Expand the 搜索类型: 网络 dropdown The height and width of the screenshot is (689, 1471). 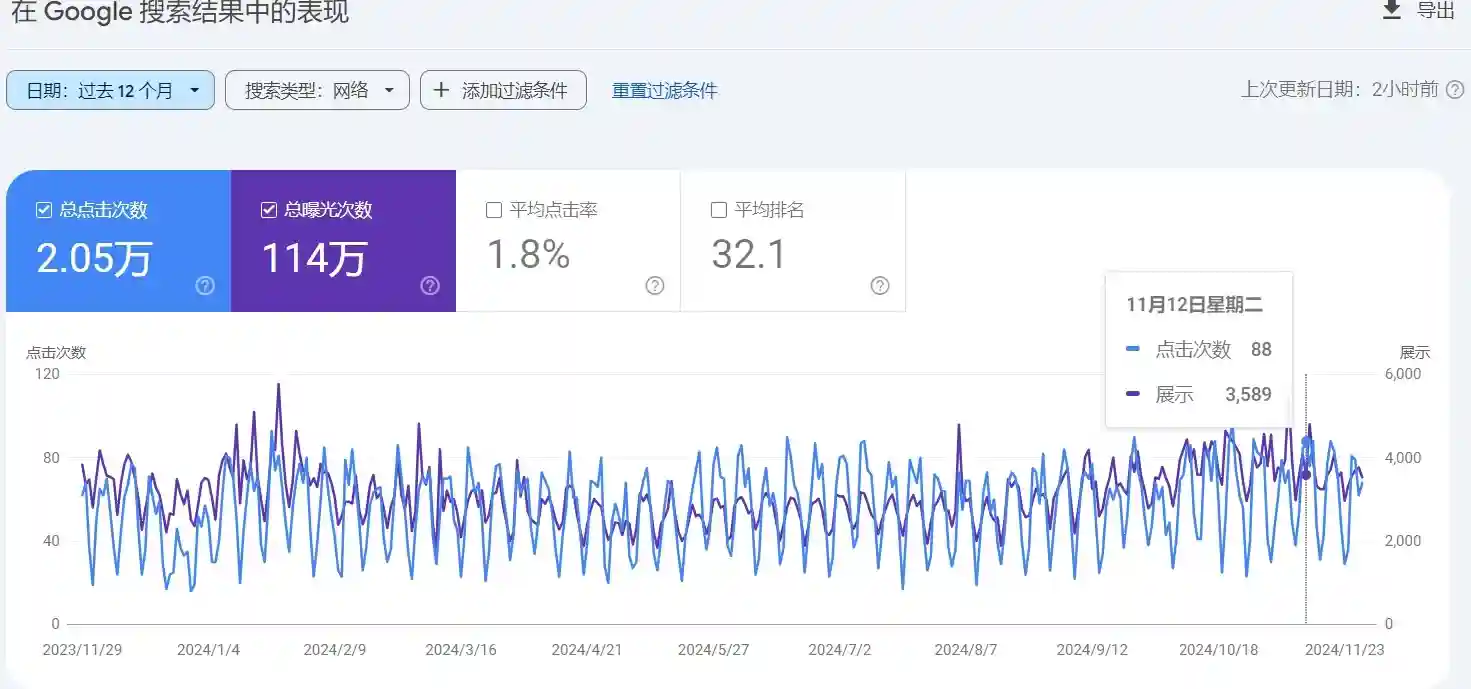(x=316, y=89)
